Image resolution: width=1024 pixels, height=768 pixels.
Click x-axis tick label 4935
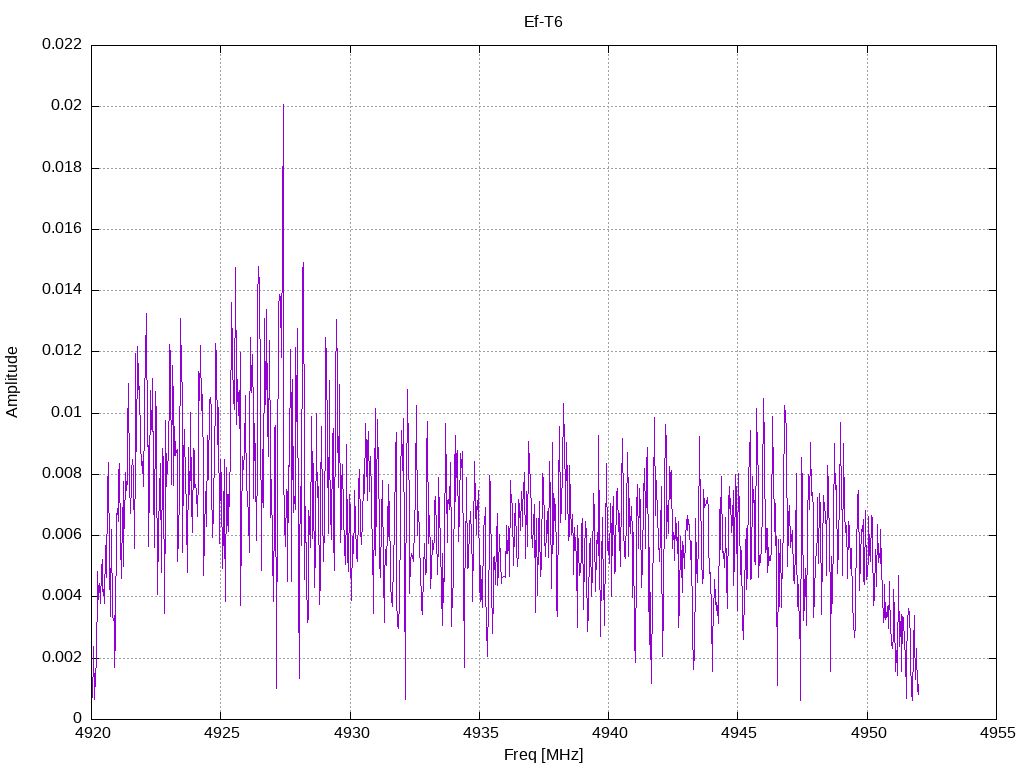(x=480, y=733)
